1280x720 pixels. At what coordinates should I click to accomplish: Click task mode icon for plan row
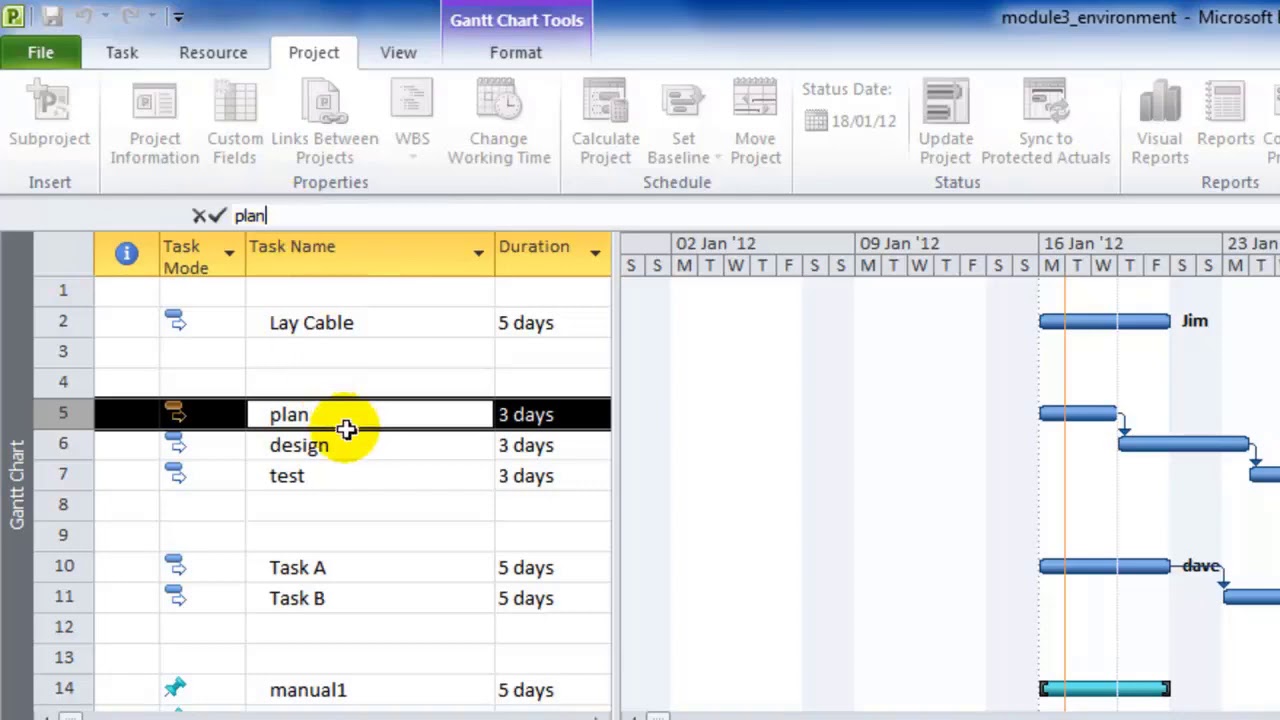tap(175, 412)
